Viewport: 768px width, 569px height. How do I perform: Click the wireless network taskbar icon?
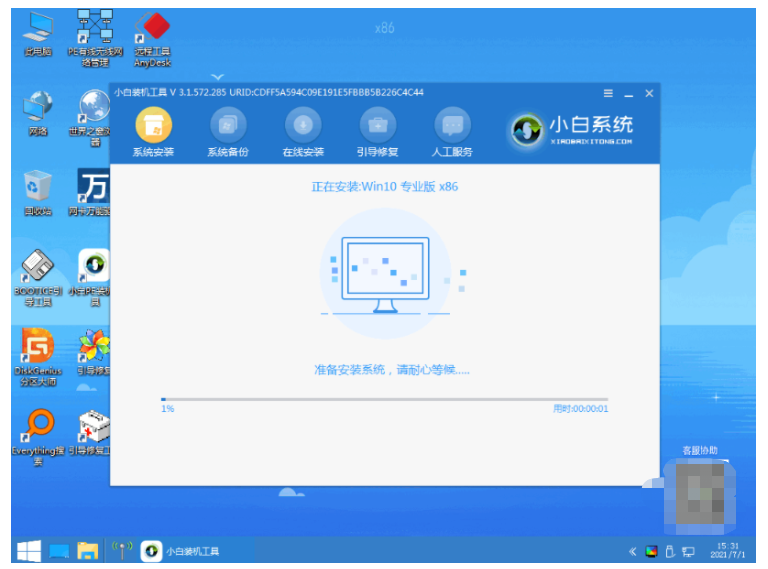coord(122,550)
